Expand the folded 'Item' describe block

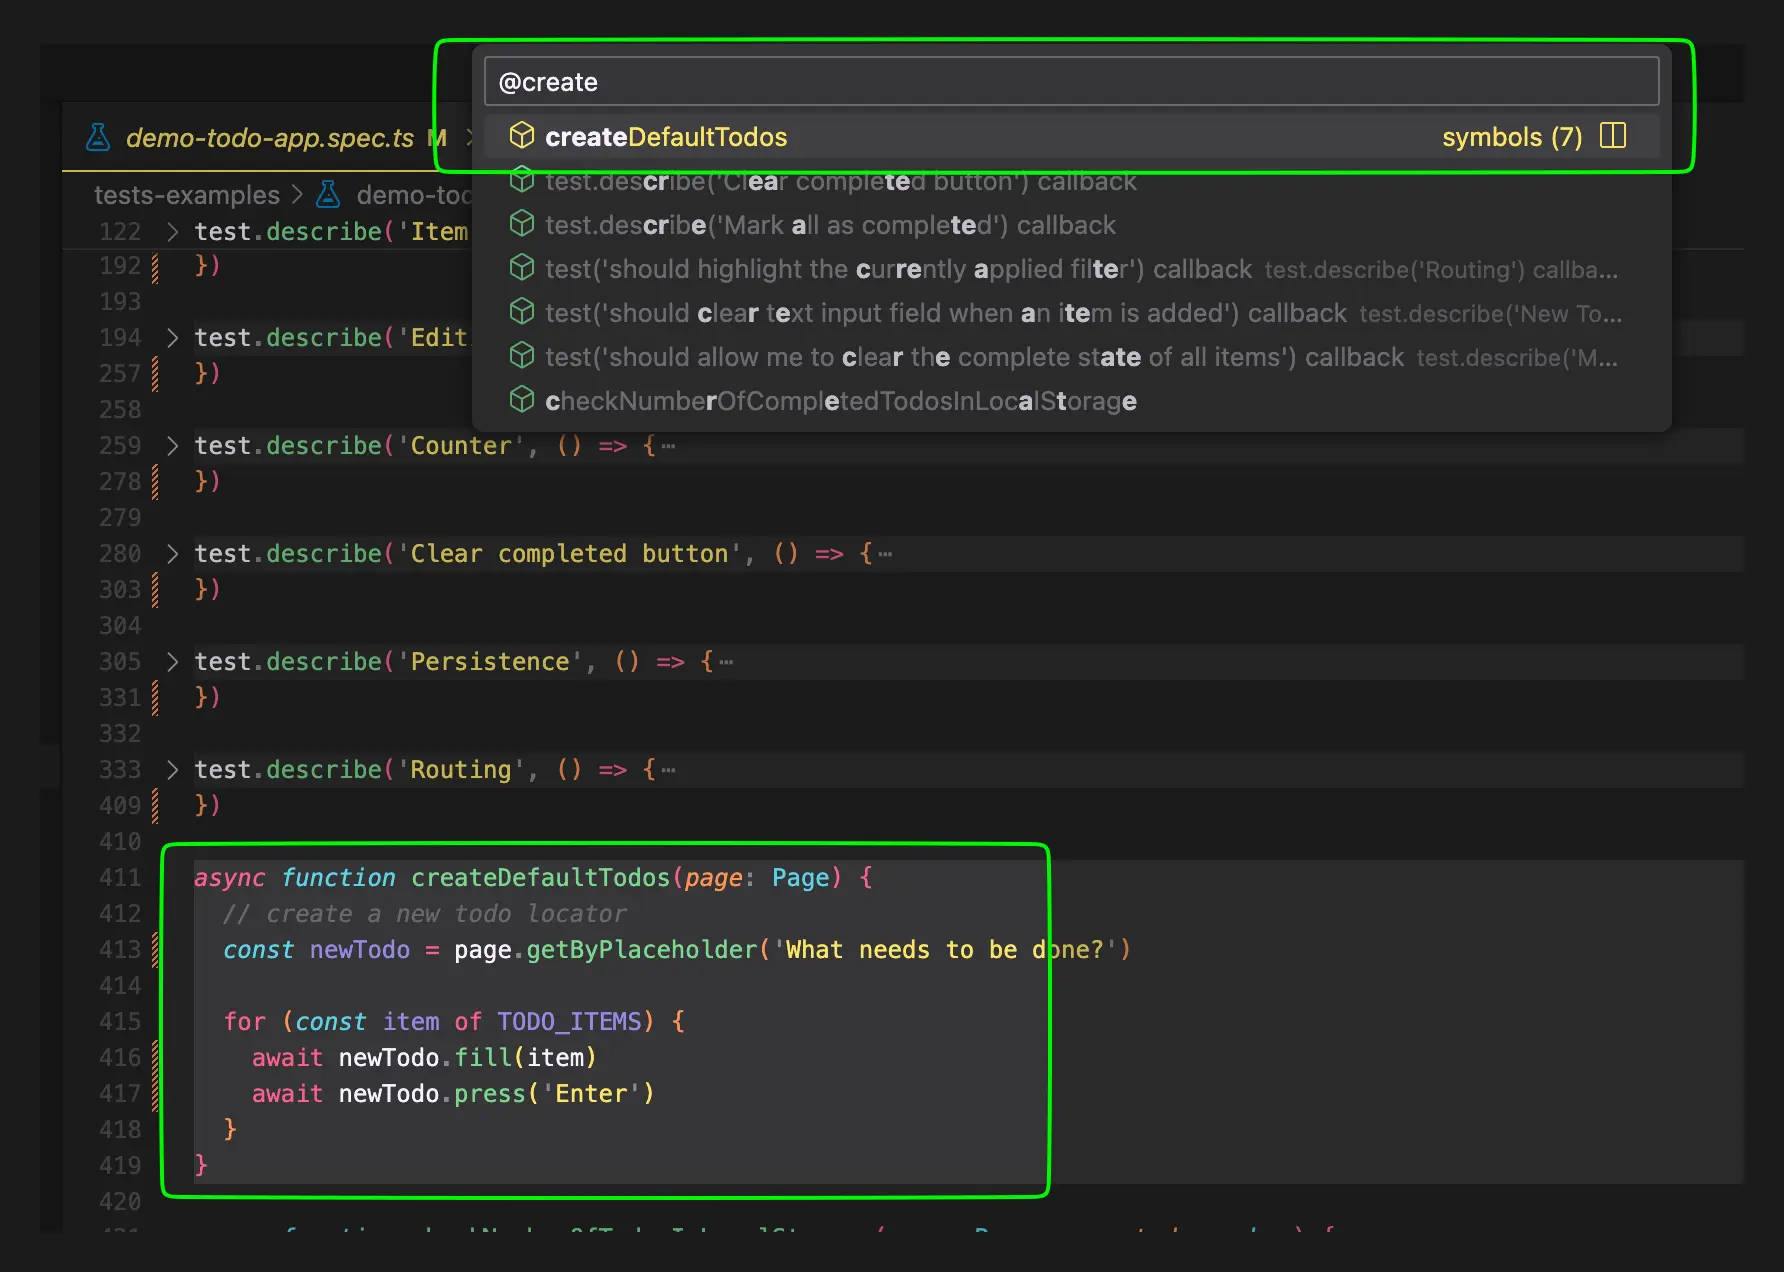(173, 232)
